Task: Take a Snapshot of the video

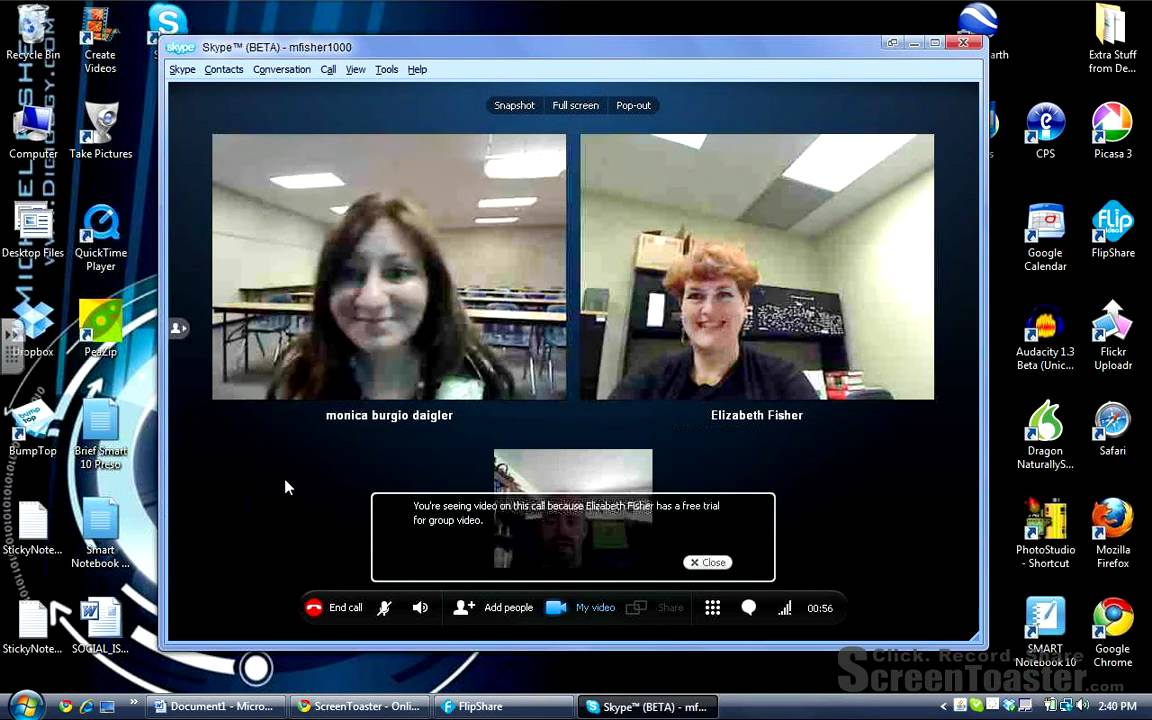Action: coord(514,105)
